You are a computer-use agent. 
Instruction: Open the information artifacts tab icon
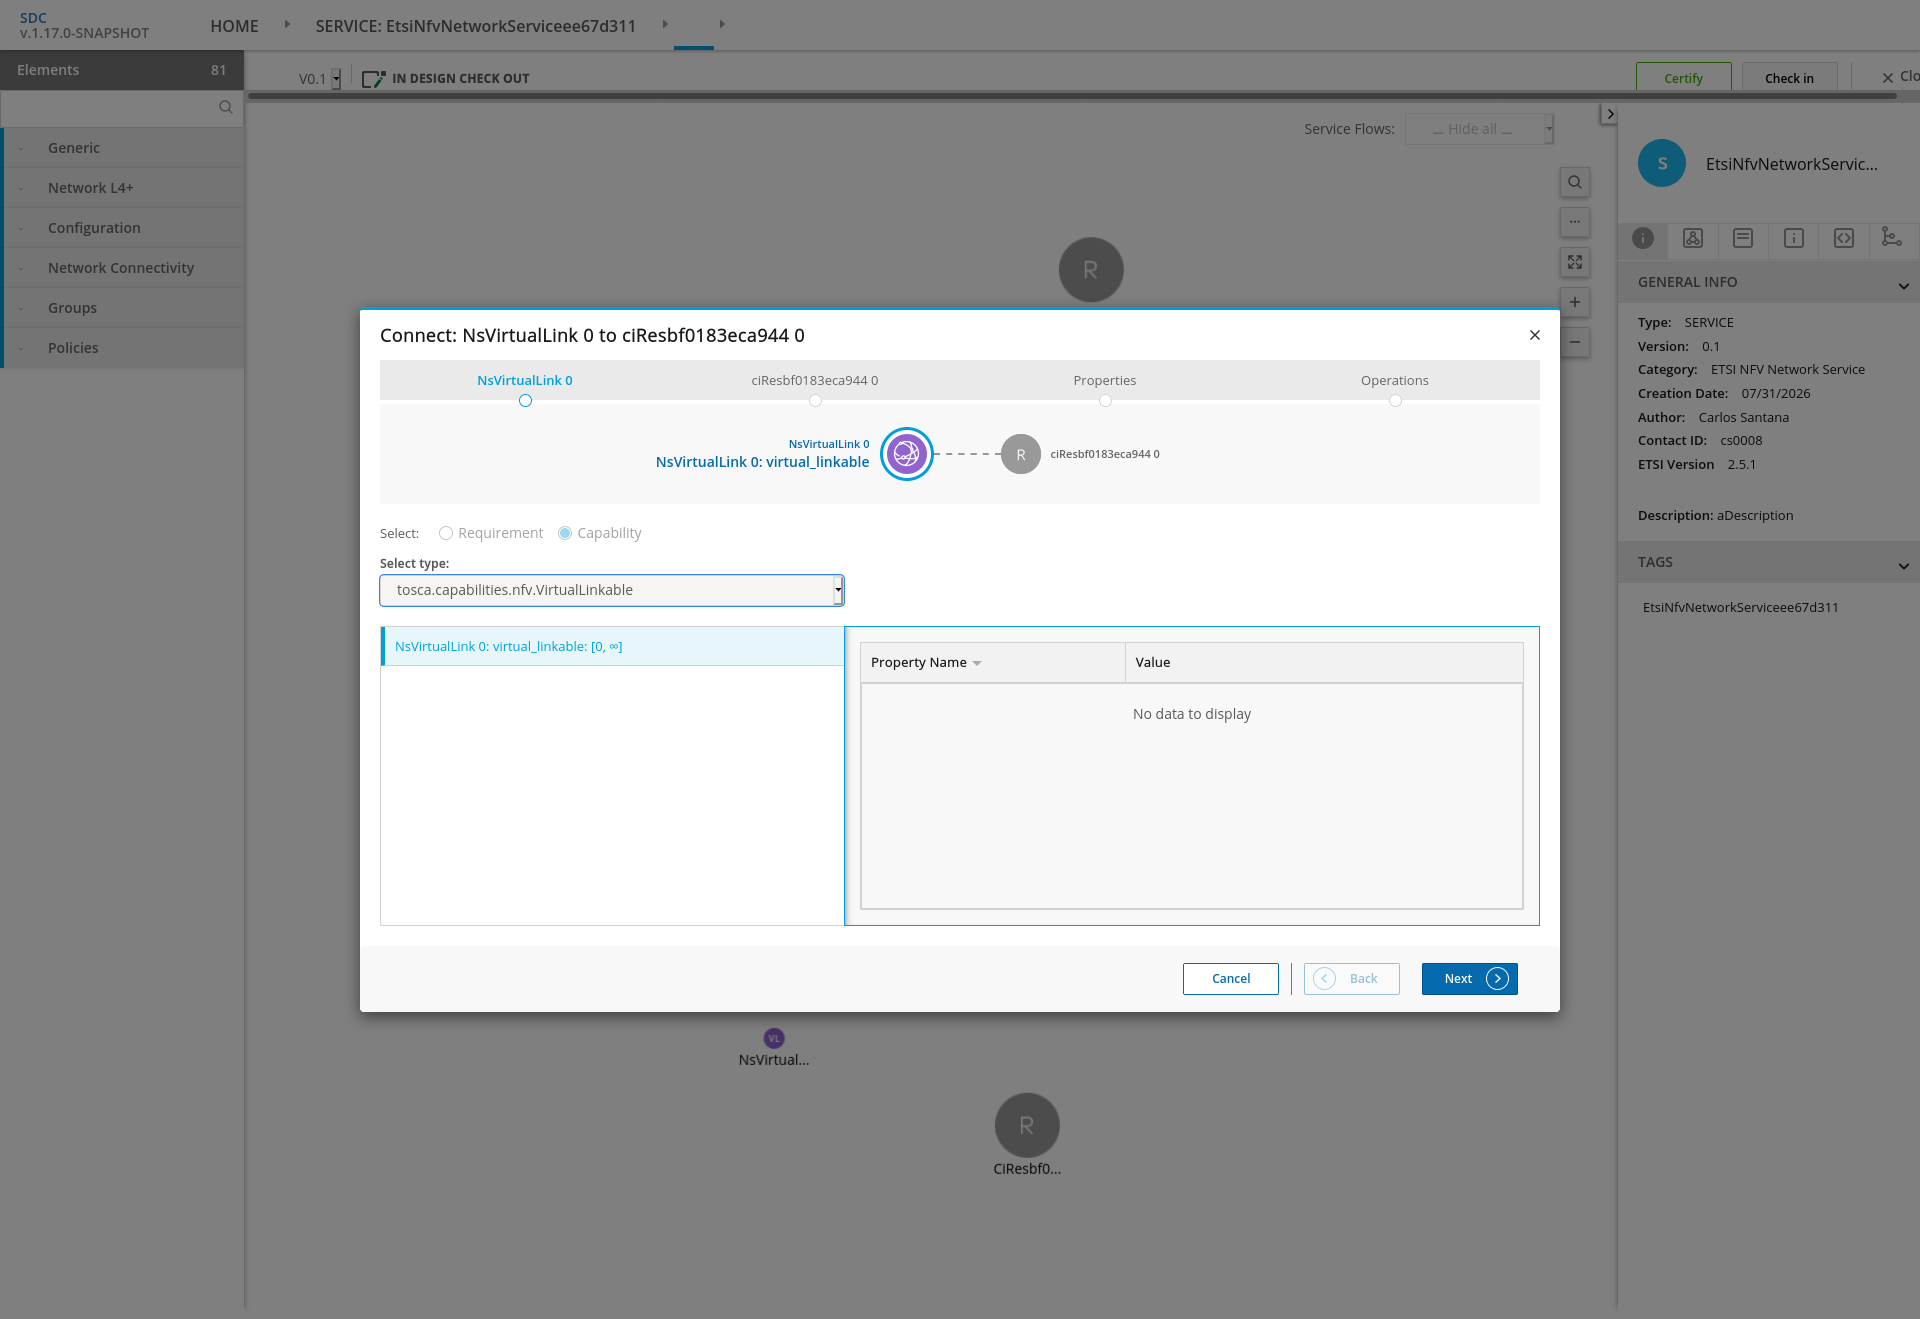(1794, 238)
